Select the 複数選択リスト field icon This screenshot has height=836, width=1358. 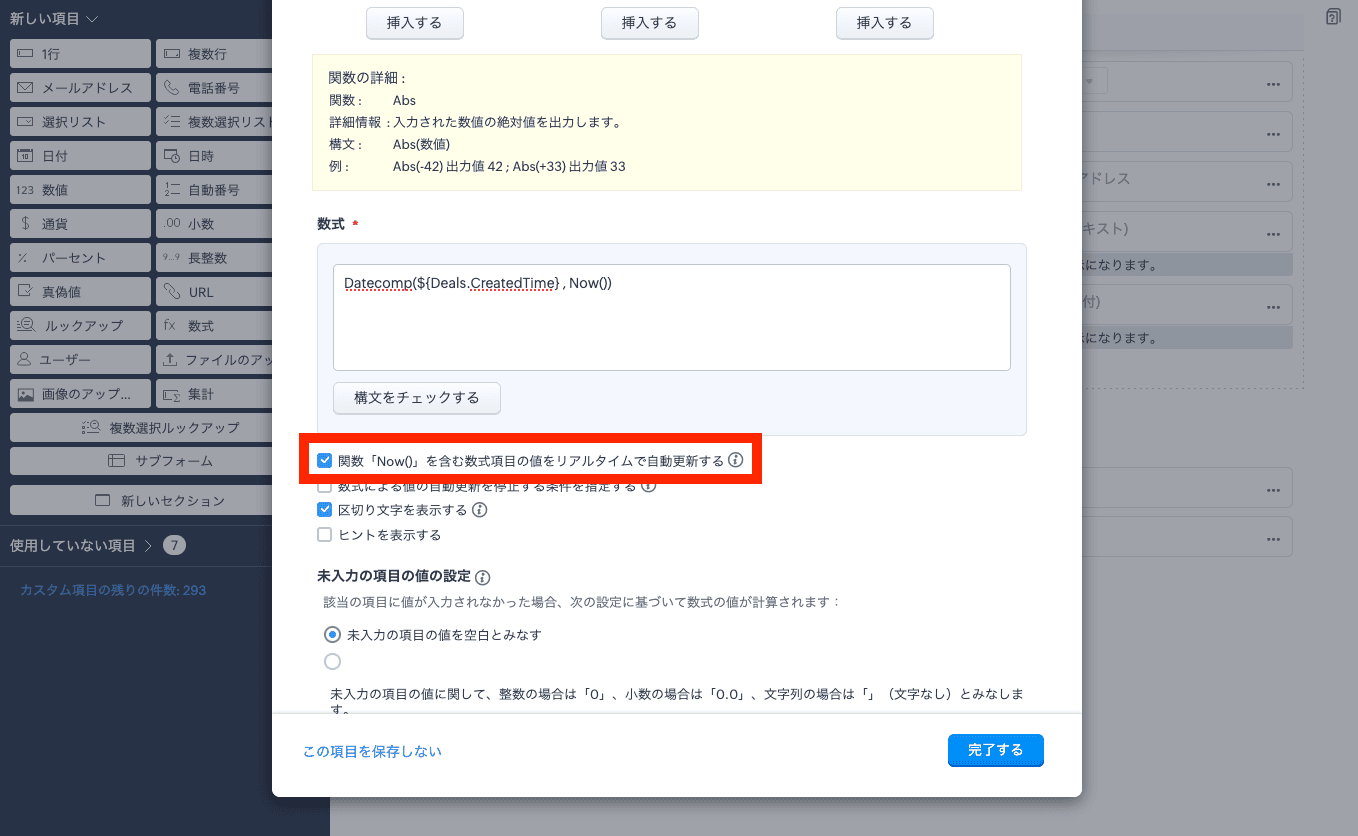(171, 122)
